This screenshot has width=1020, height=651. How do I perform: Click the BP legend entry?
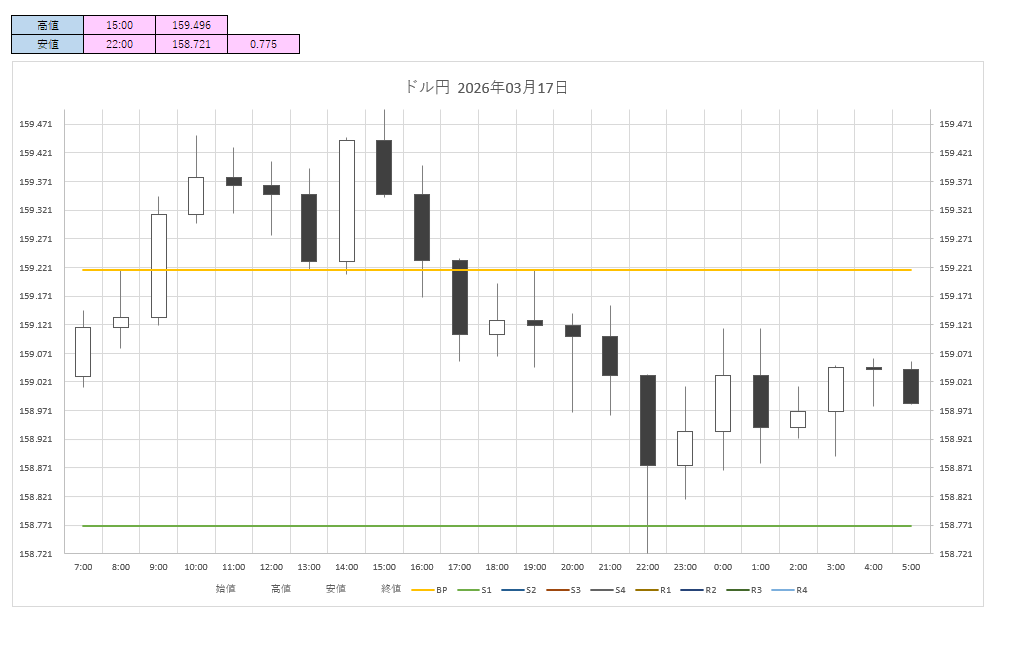(431, 590)
